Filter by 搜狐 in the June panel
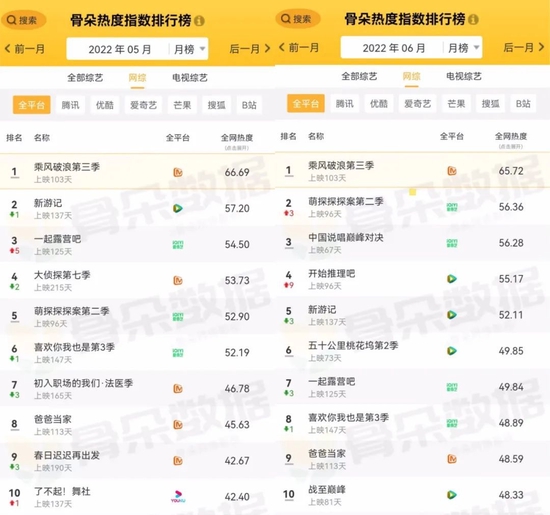The height and width of the screenshot is (515, 550). (x=490, y=103)
